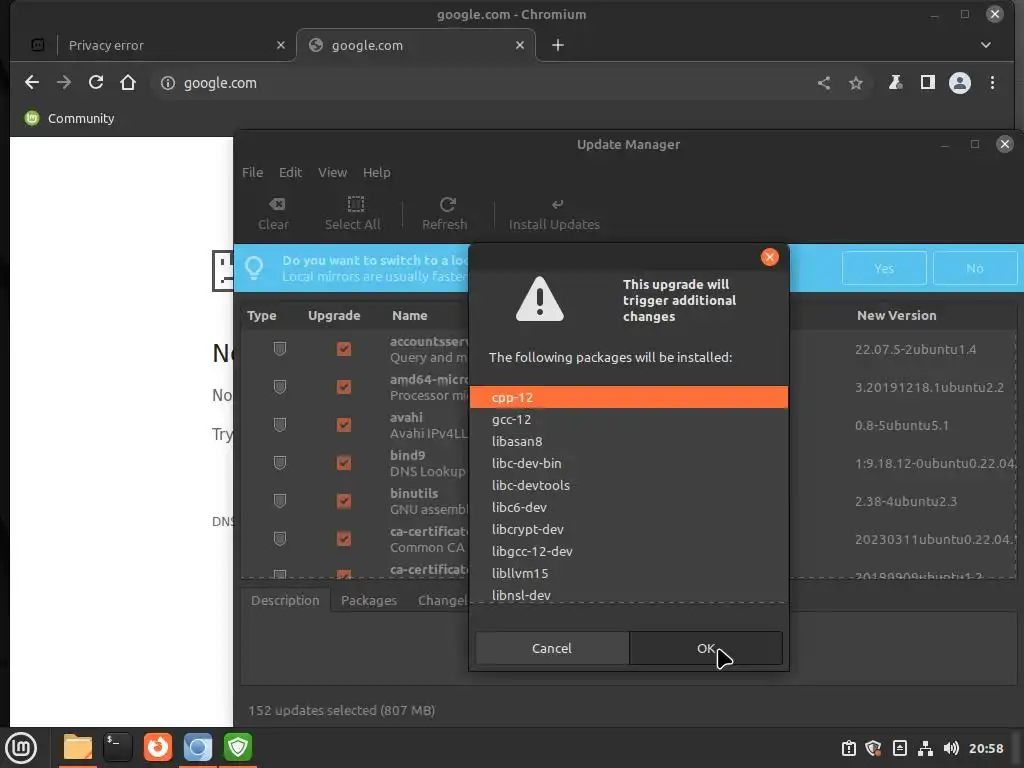Select libc-dev-bin in the package list
The height and width of the screenshot is (768, 1024).
coord(629,463)
